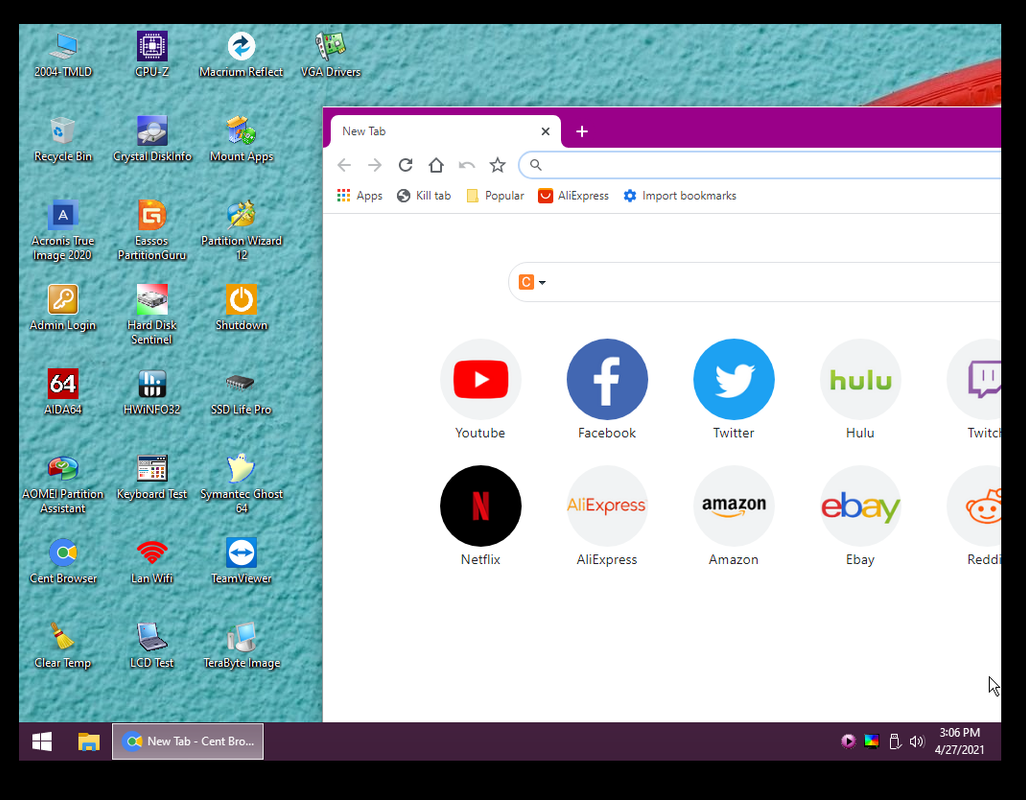Click the undo closed tab arrow

pyautogui.click(x=467, y=165)
